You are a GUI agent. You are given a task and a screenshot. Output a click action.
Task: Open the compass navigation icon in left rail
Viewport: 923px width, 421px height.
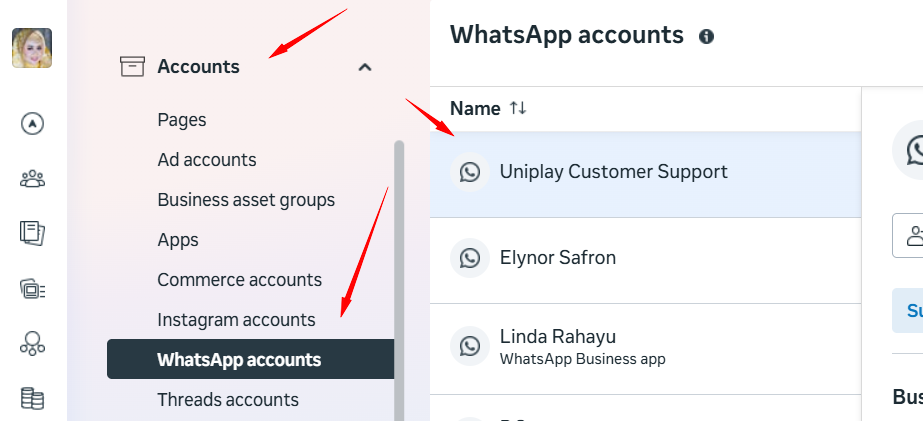32,124
